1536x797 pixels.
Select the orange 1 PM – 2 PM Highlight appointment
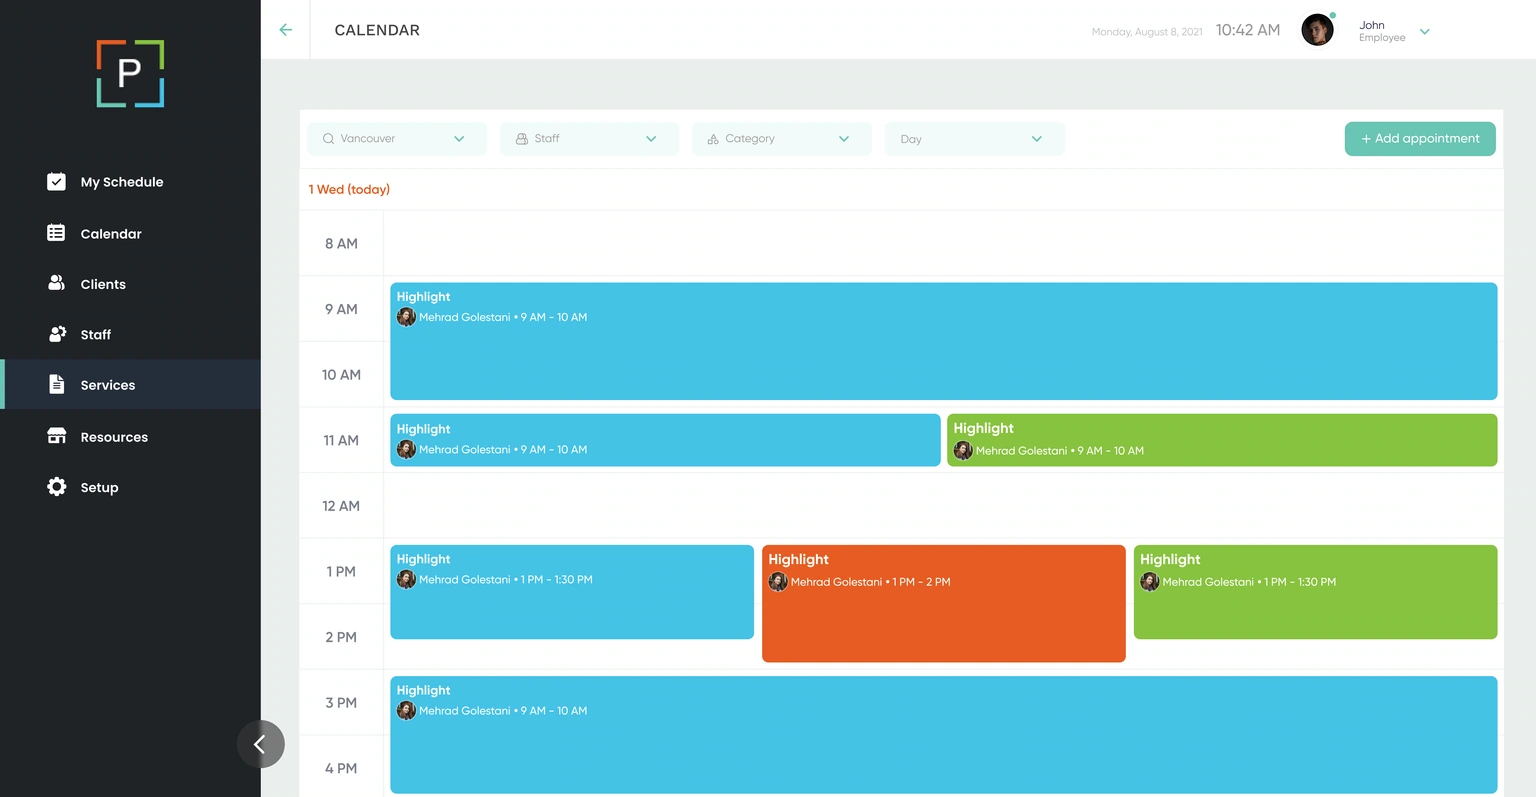tap(944, 603)
